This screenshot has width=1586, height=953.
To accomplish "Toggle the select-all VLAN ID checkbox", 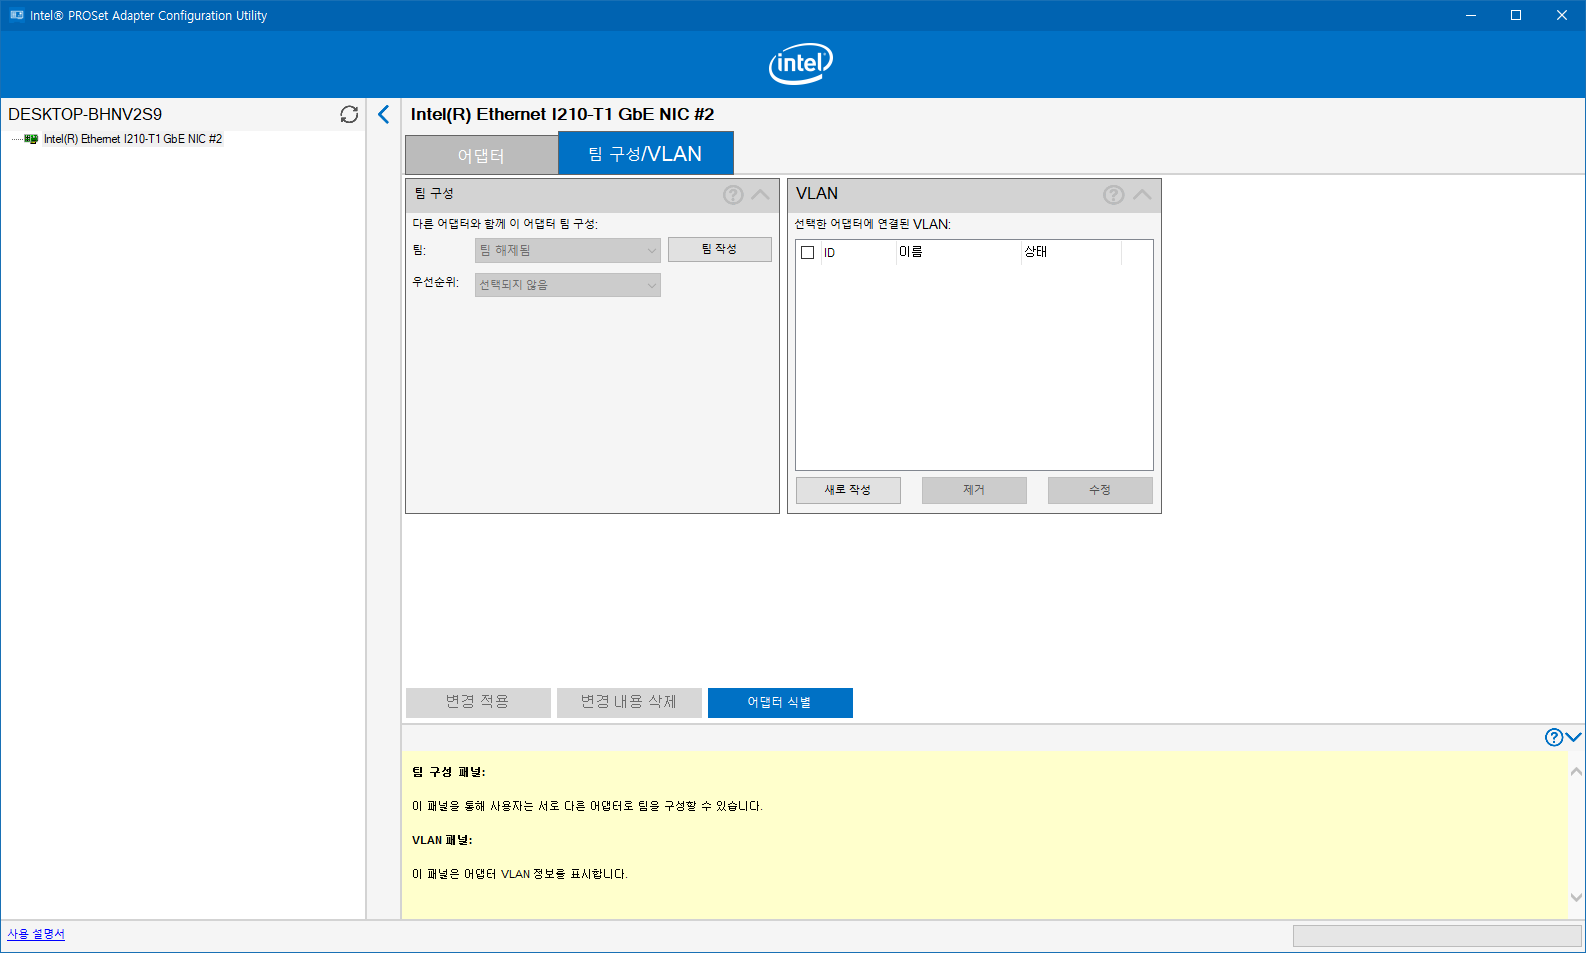I will coord(808,252).
